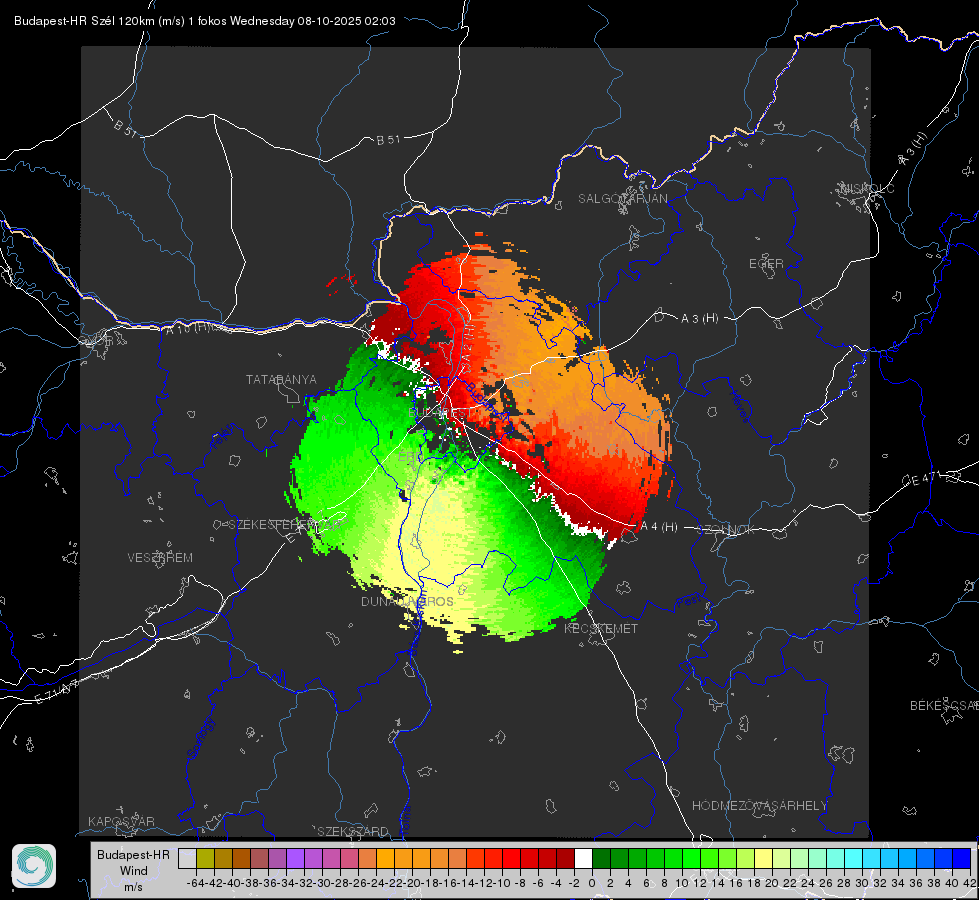
Task: Click the 'Fejér' county label
Action: (224, 437)
